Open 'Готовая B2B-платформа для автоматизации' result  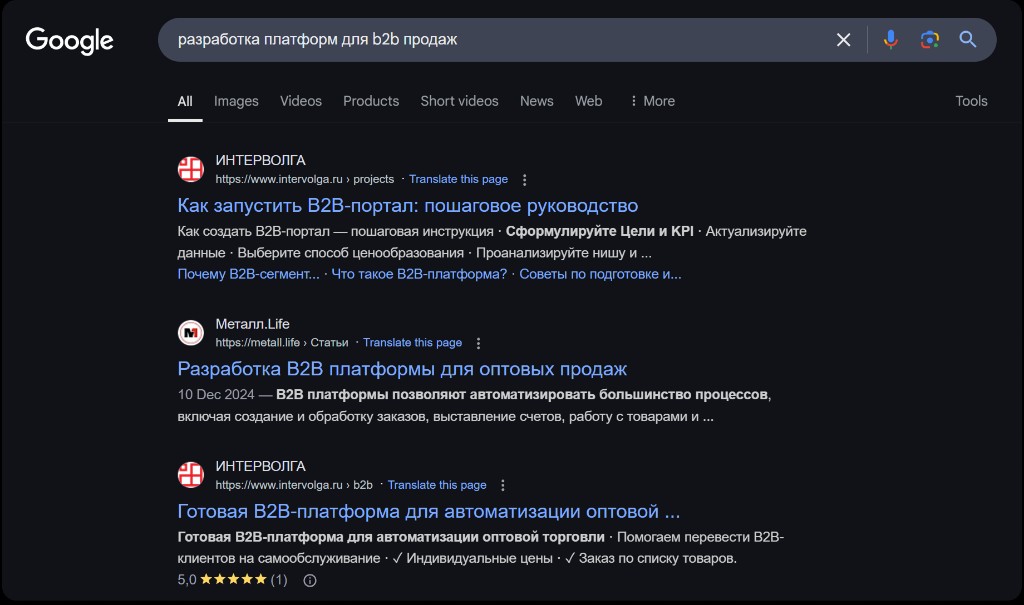coord(428,512)
